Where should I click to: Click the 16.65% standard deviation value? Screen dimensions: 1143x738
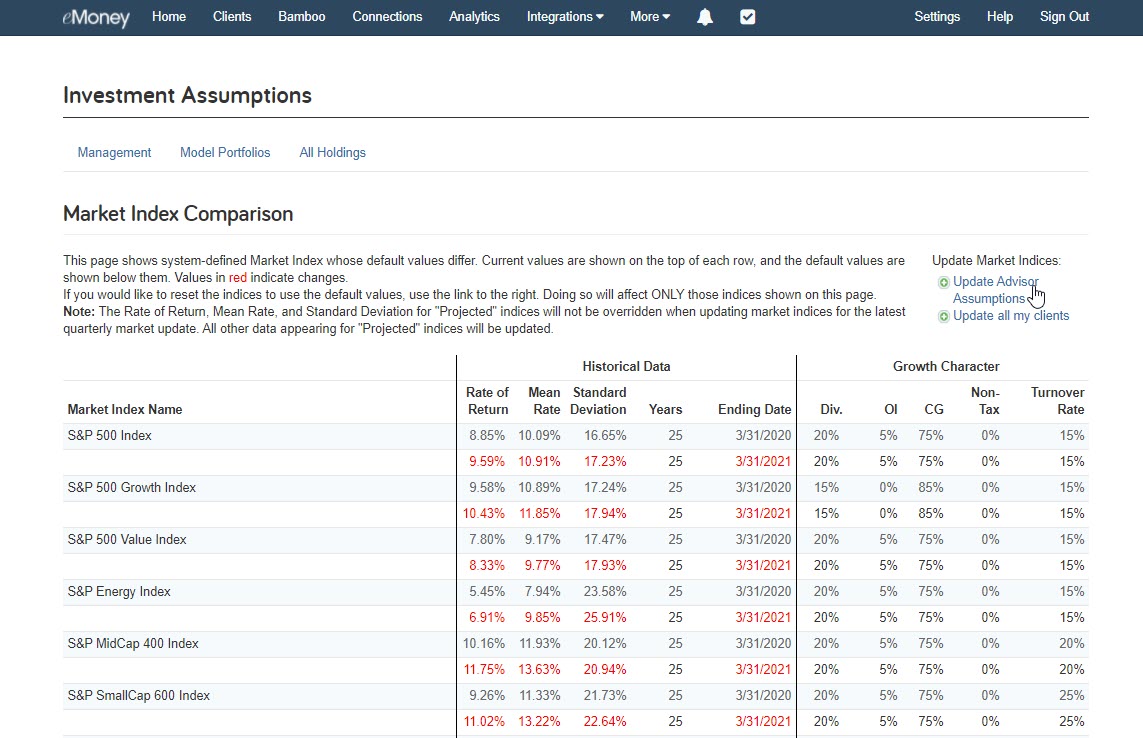(605, 435)
